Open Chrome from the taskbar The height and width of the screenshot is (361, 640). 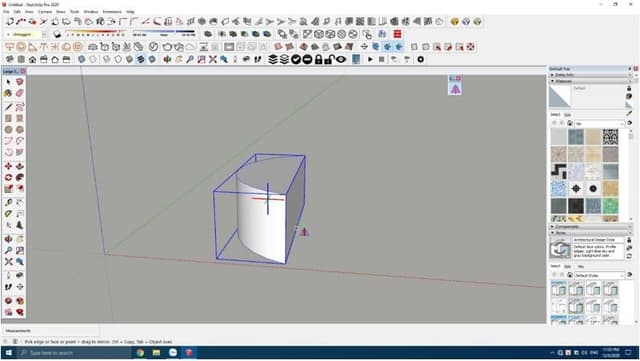(140, 352)
